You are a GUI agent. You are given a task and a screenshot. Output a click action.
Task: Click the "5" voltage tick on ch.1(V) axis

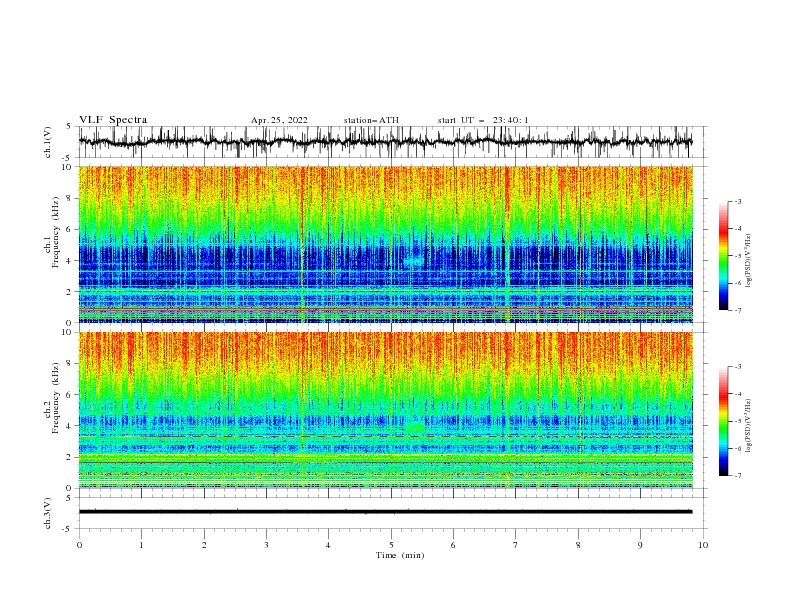70,126
